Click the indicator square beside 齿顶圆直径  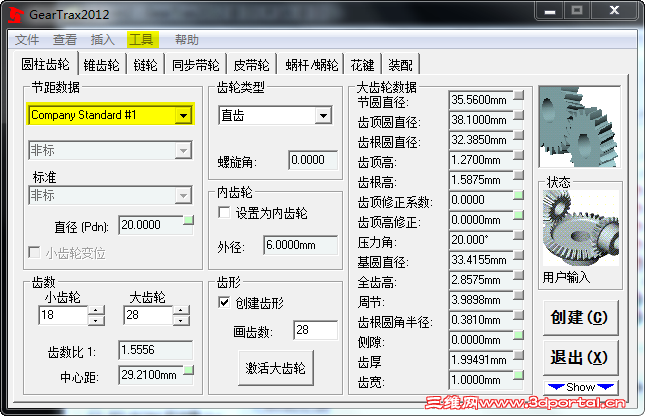coord(519,115)
